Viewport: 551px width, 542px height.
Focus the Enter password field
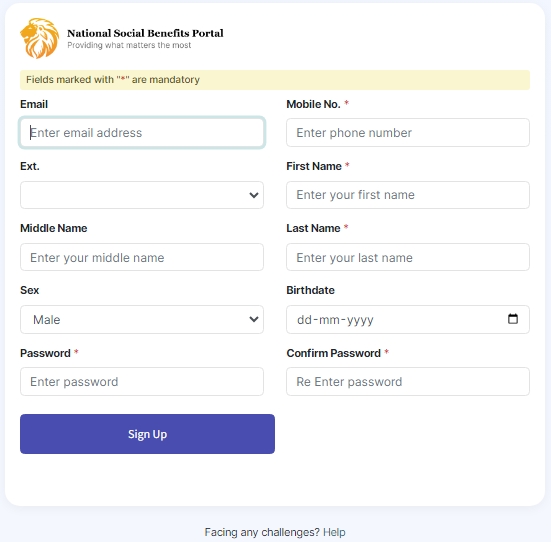tap(142, 382)
